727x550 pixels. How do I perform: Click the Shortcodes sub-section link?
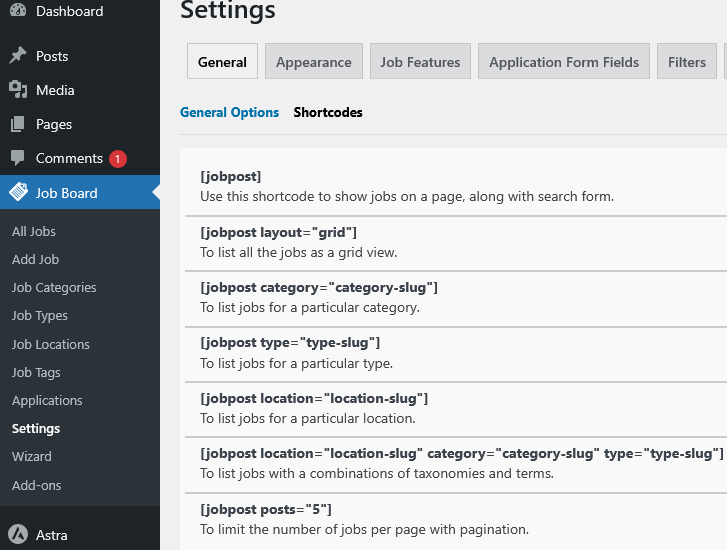coord(328,112)
